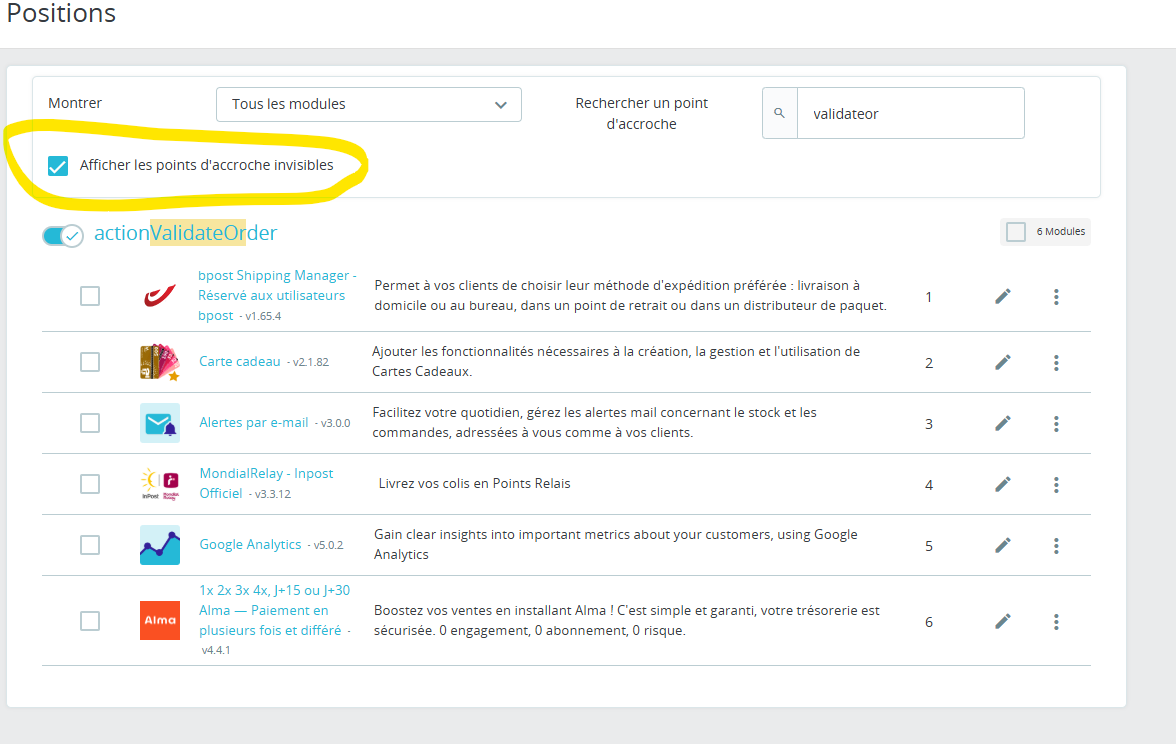
Task: Toggle the actionValidateOrder hook switch
Action: [62, 236]
